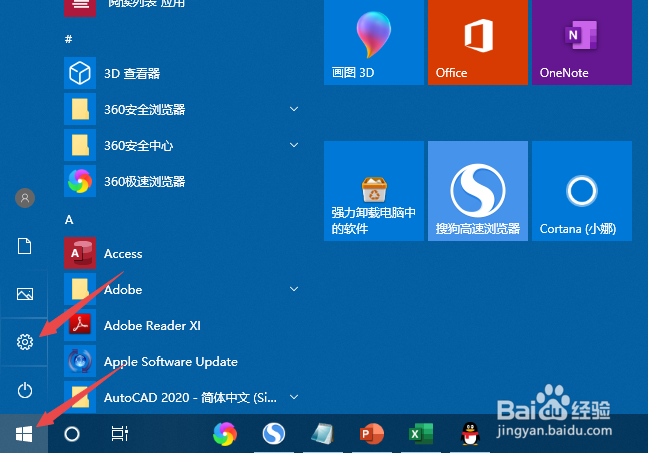Open the Settings gear icon

click(x=25, y=342)
